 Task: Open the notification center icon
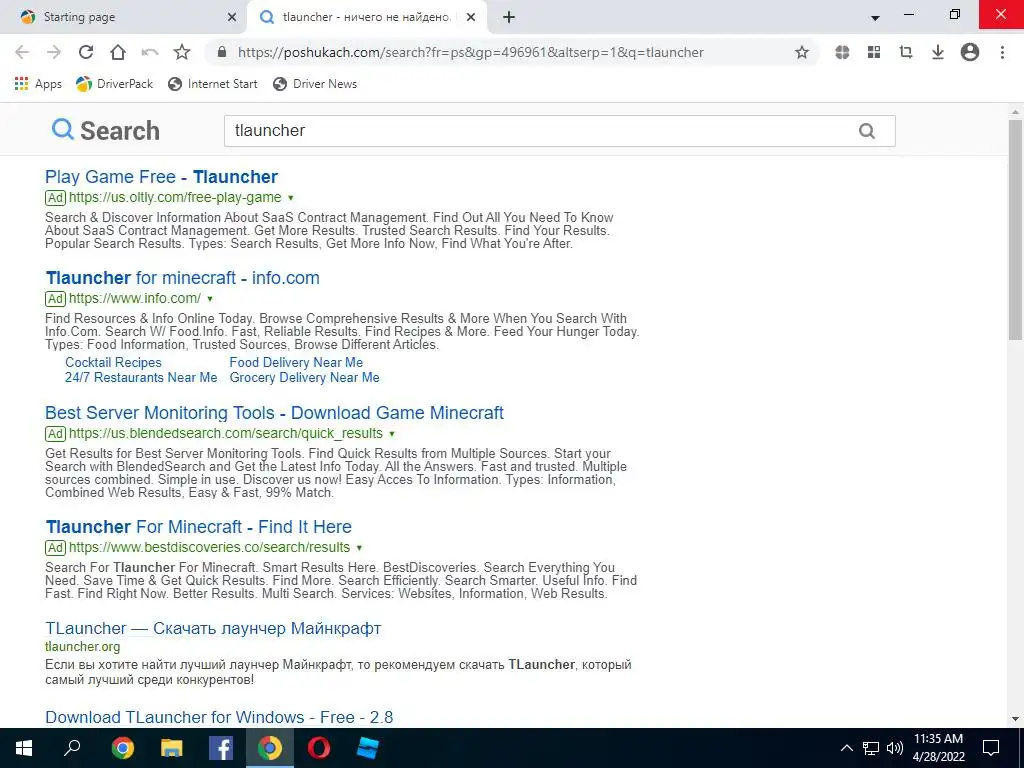tap(991, 748)
